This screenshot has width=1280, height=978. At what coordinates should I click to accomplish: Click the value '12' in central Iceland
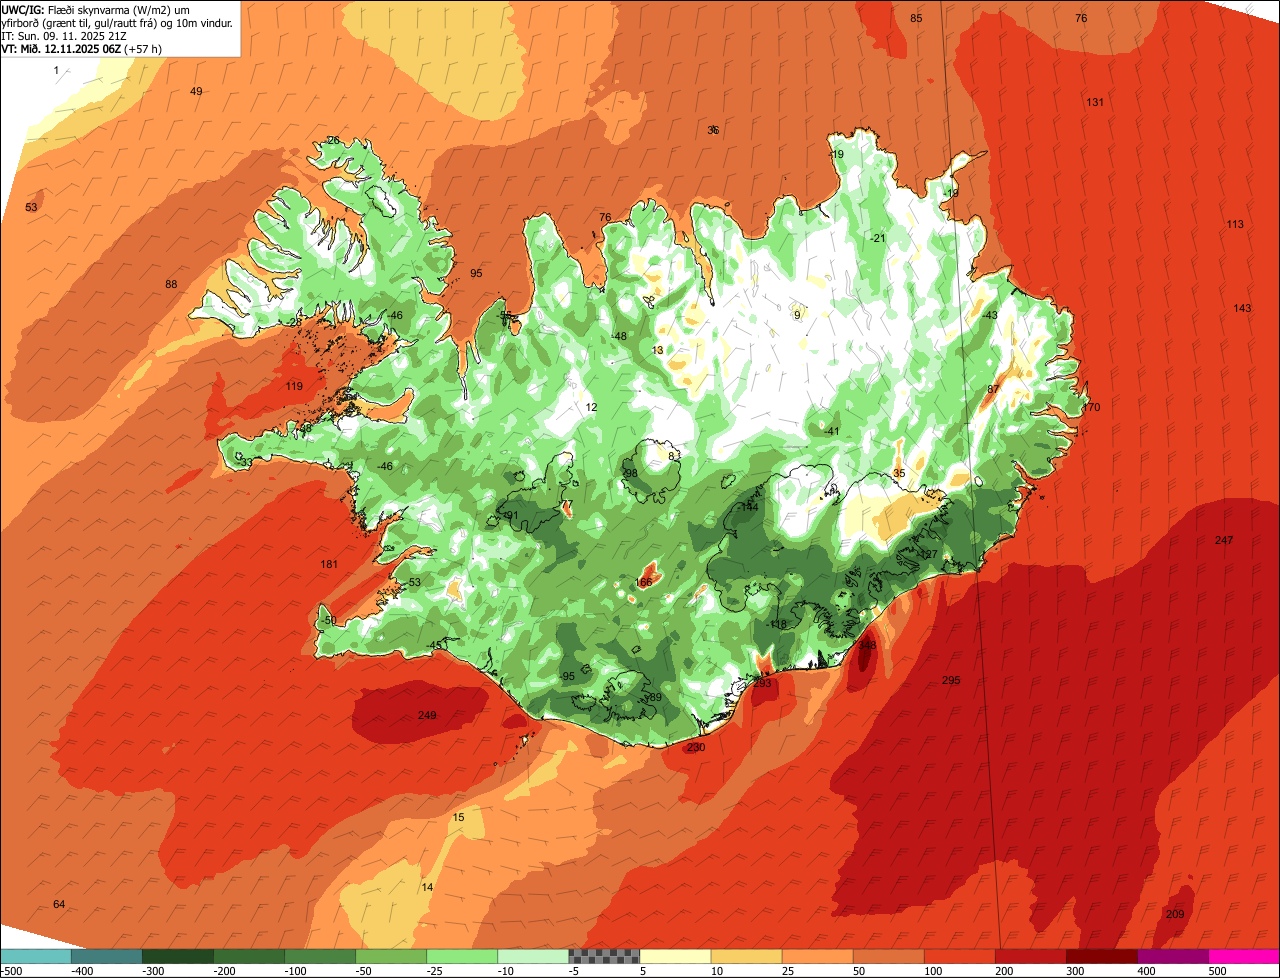591,408
